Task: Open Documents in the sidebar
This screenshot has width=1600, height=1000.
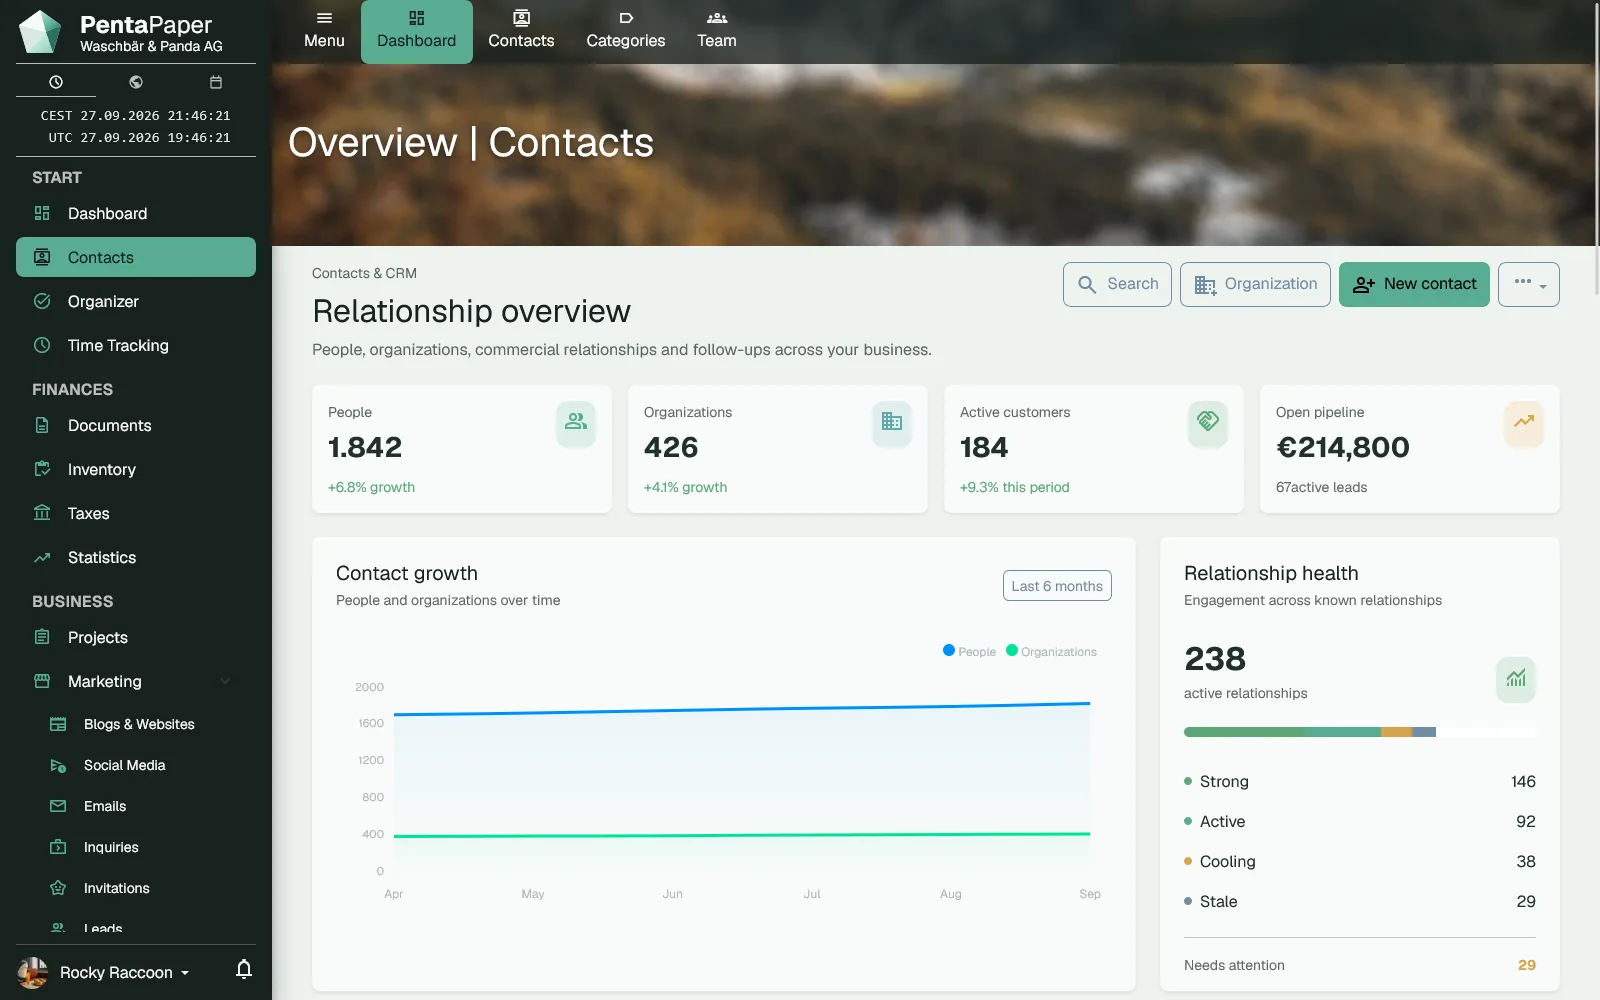Action: 136,425
